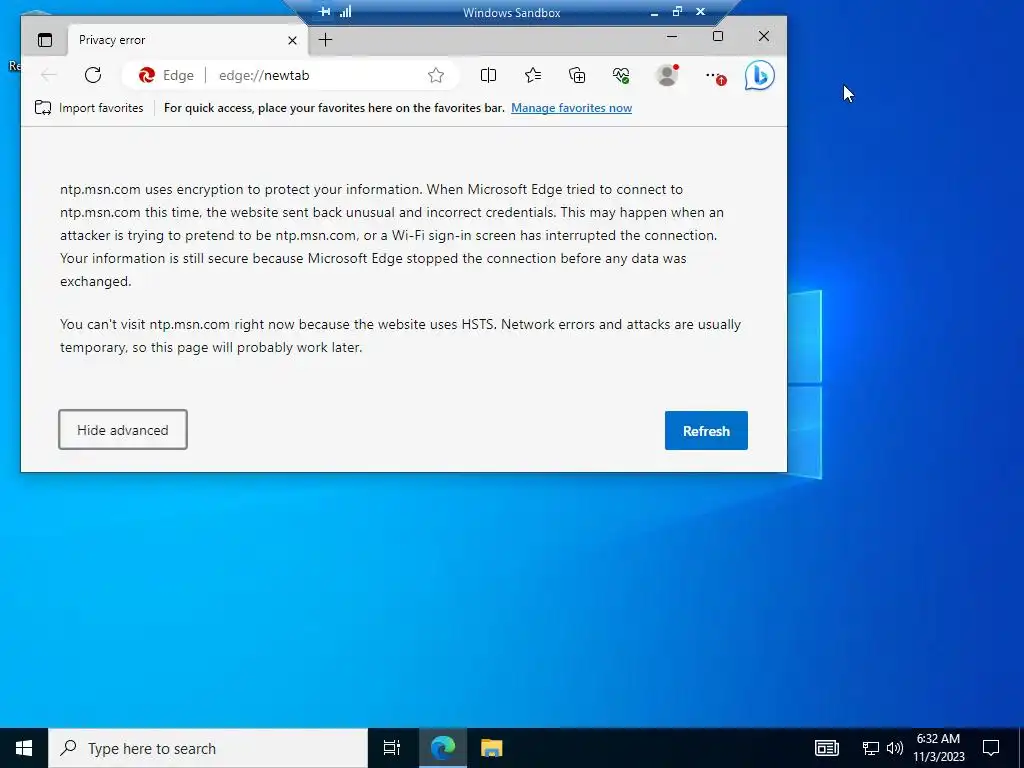
Task: Open the user profile avatar
Action: pyautogui.click(x=667, y=75)
